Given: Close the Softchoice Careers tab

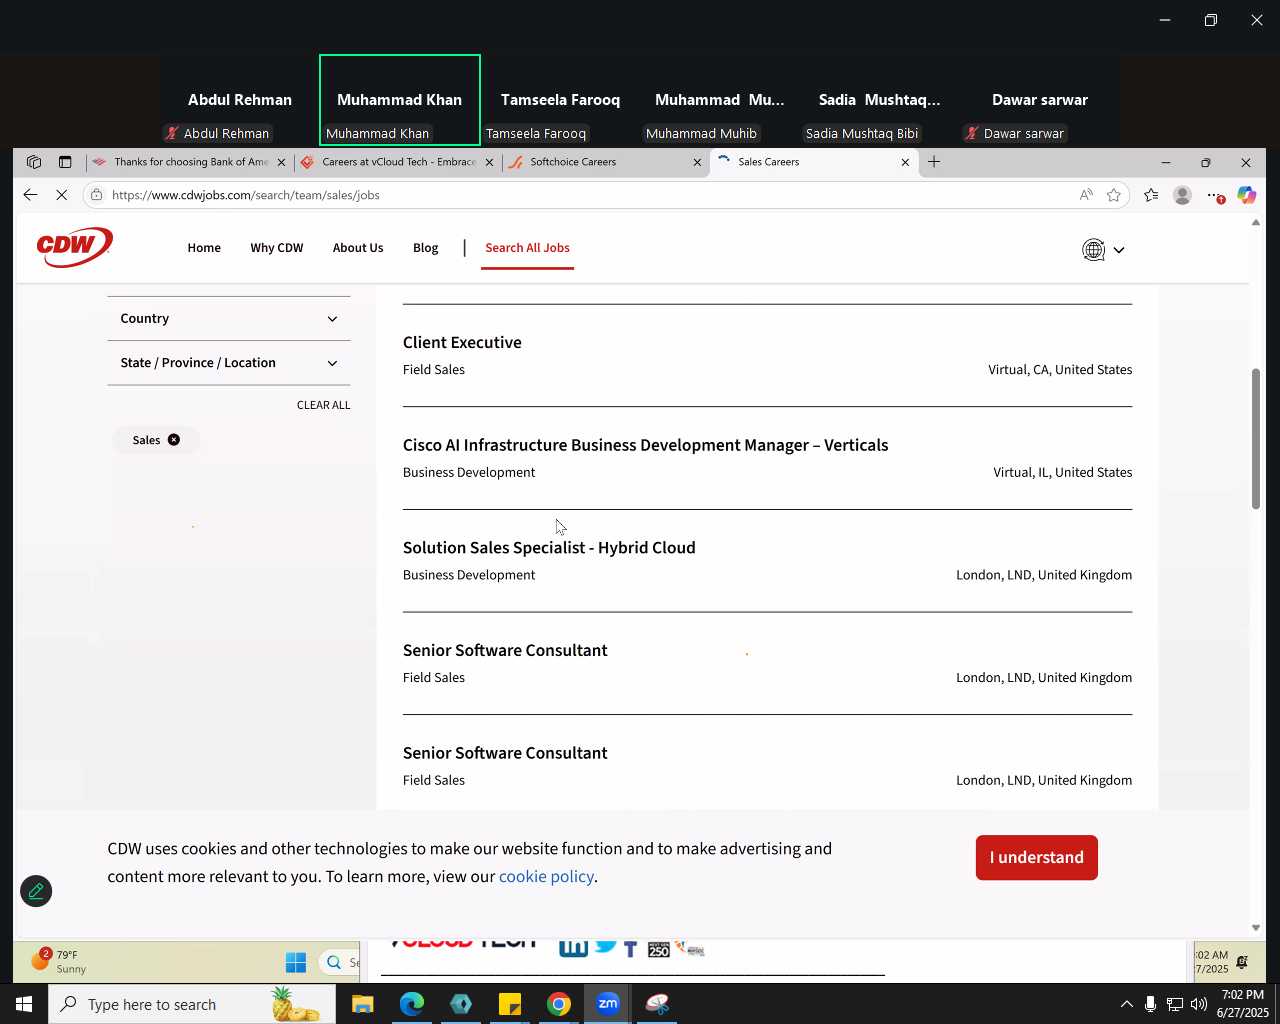Looking at the screenshot, I should point(697,162).
